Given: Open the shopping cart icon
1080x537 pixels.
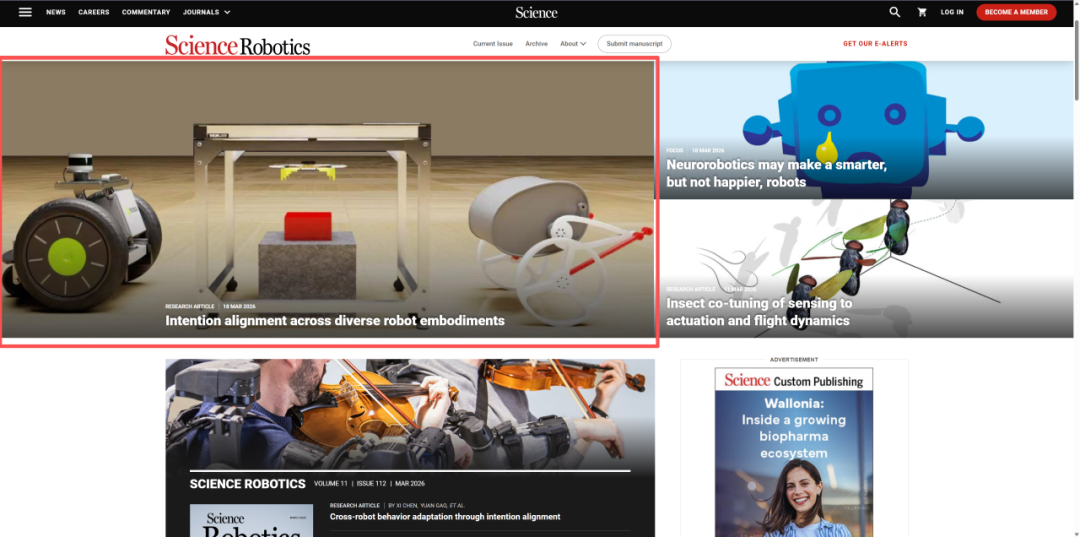Looking at the screenshot, I should [x=922, y=12].
